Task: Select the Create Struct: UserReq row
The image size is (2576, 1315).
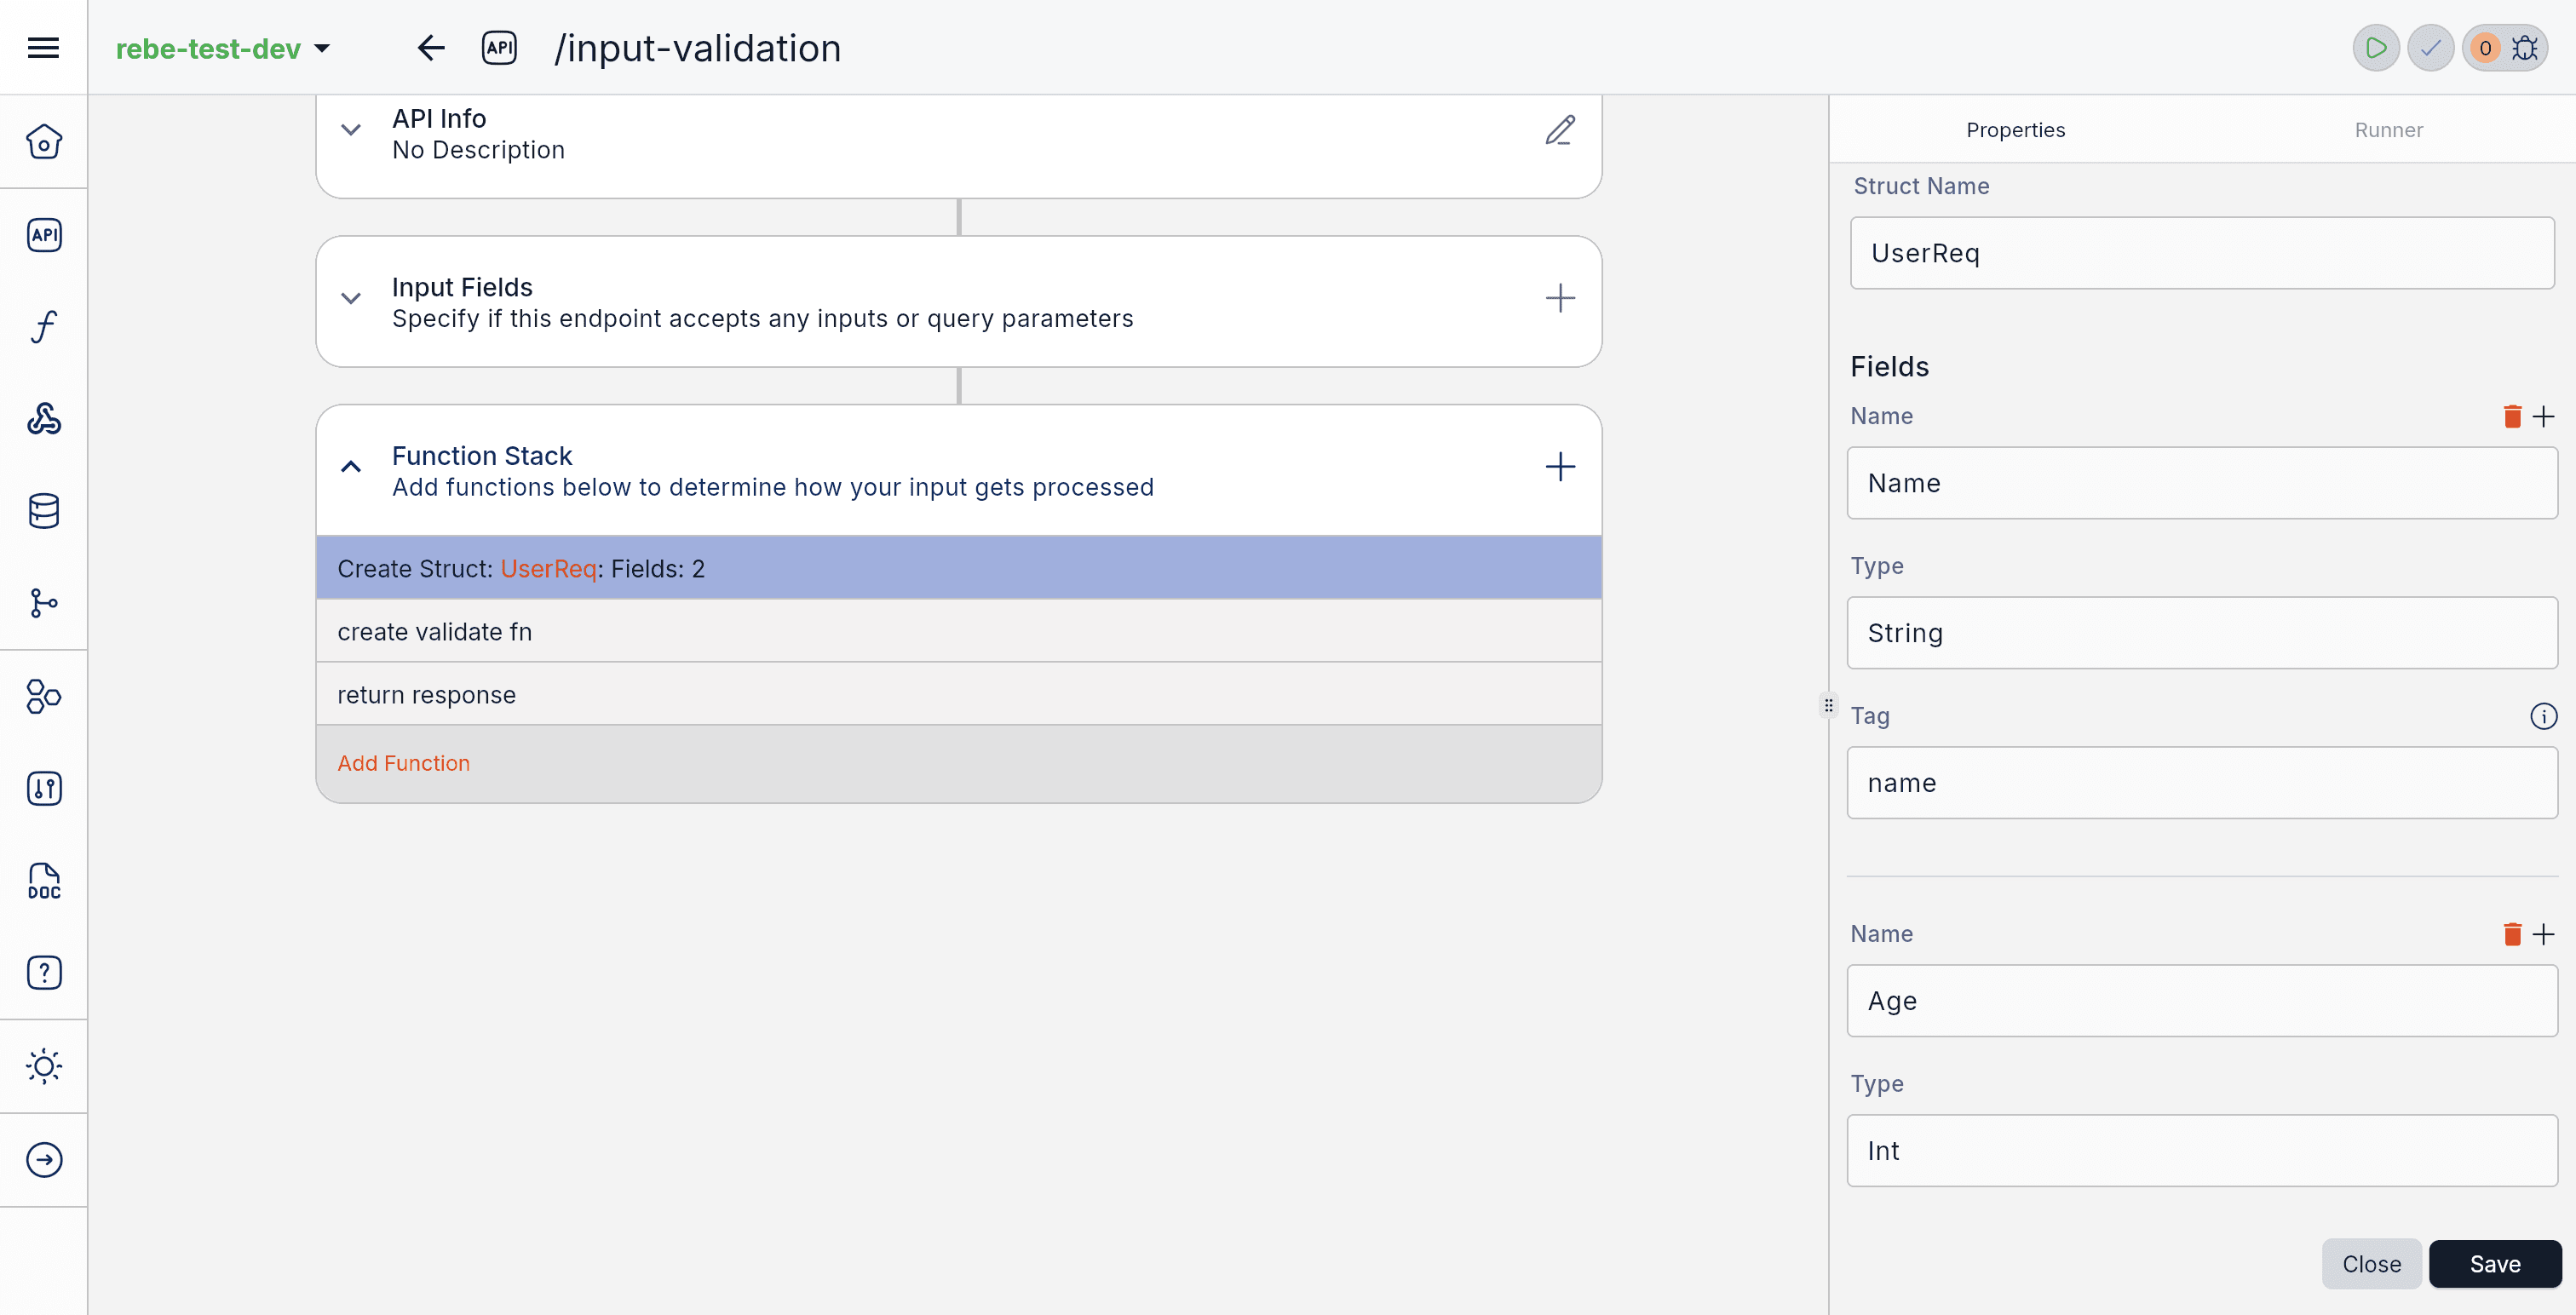Action: point(959,568)
